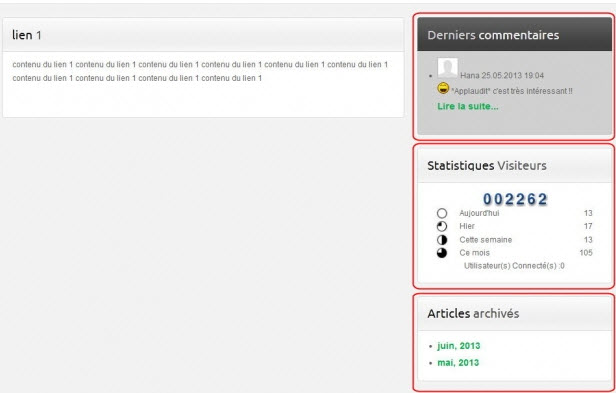This screenshot has width=616, height=393.
Task: Open the juin, 2013 archive link
Action: (458, 346)
